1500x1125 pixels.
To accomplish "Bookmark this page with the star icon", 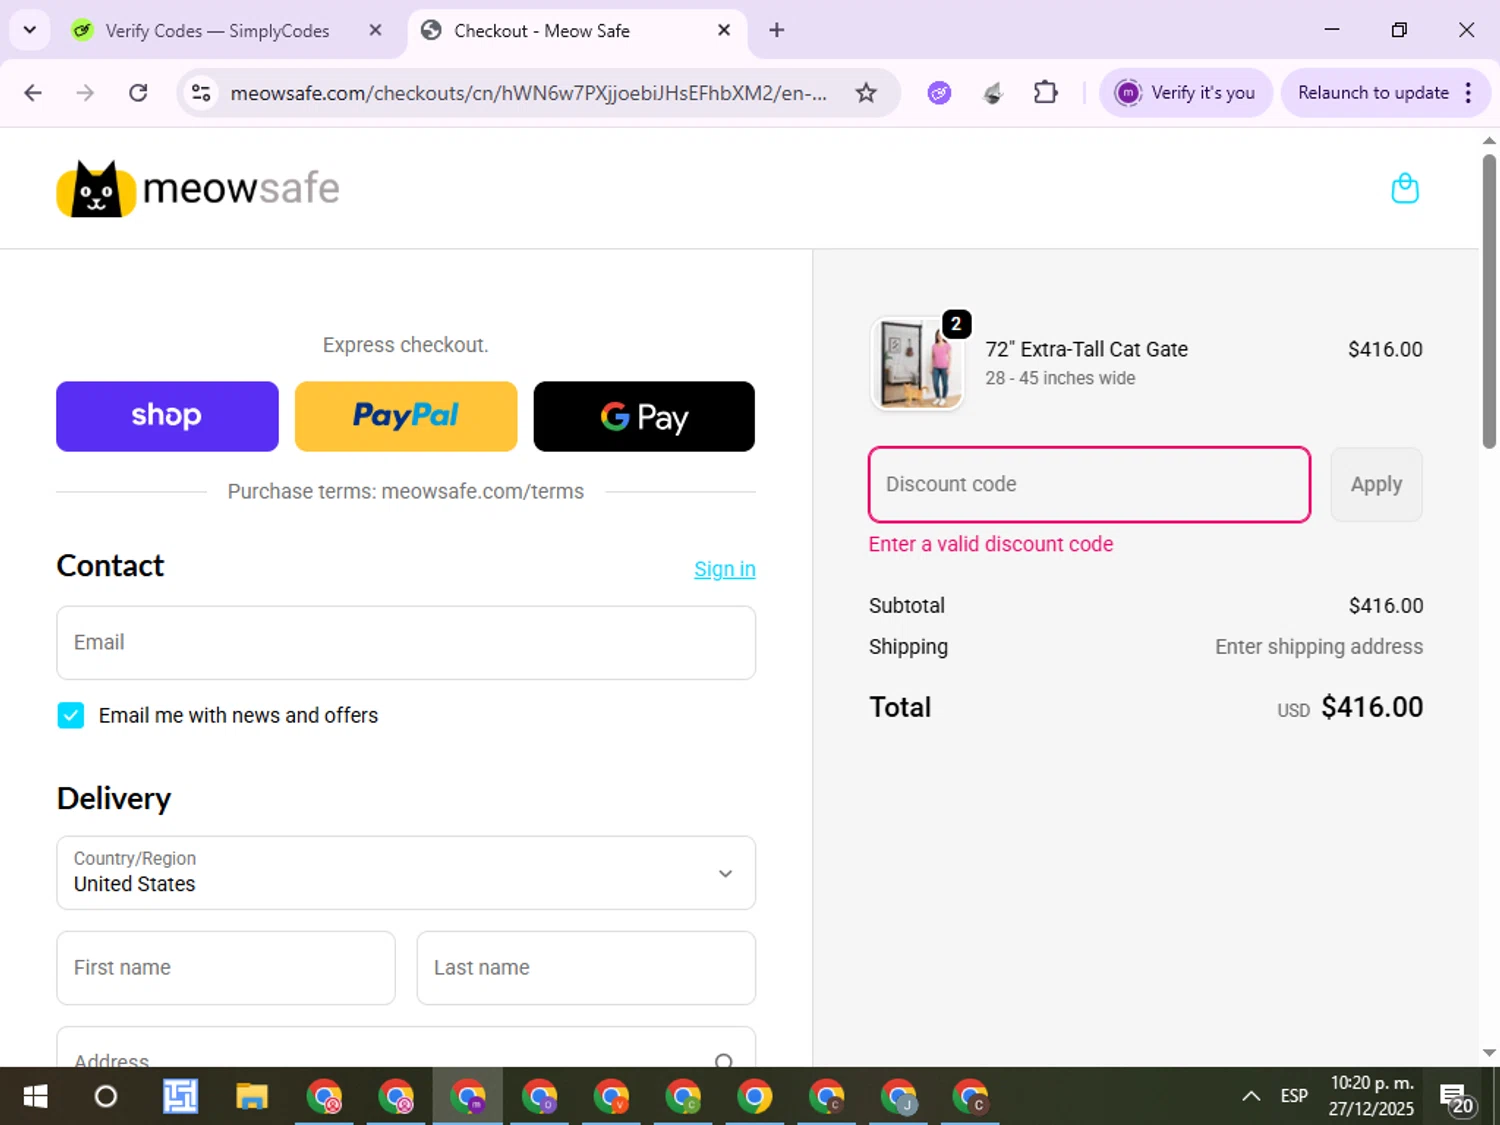I will [866, 93].
